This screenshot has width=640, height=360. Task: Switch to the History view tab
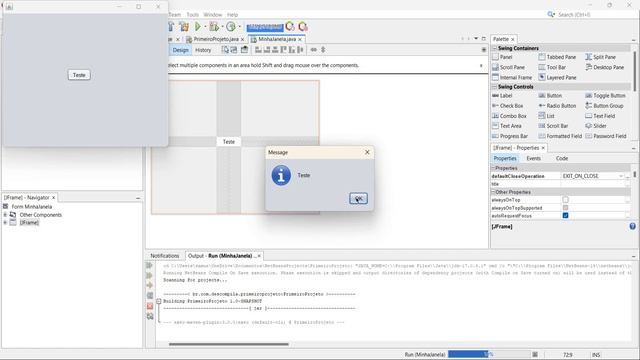point(203,50)
